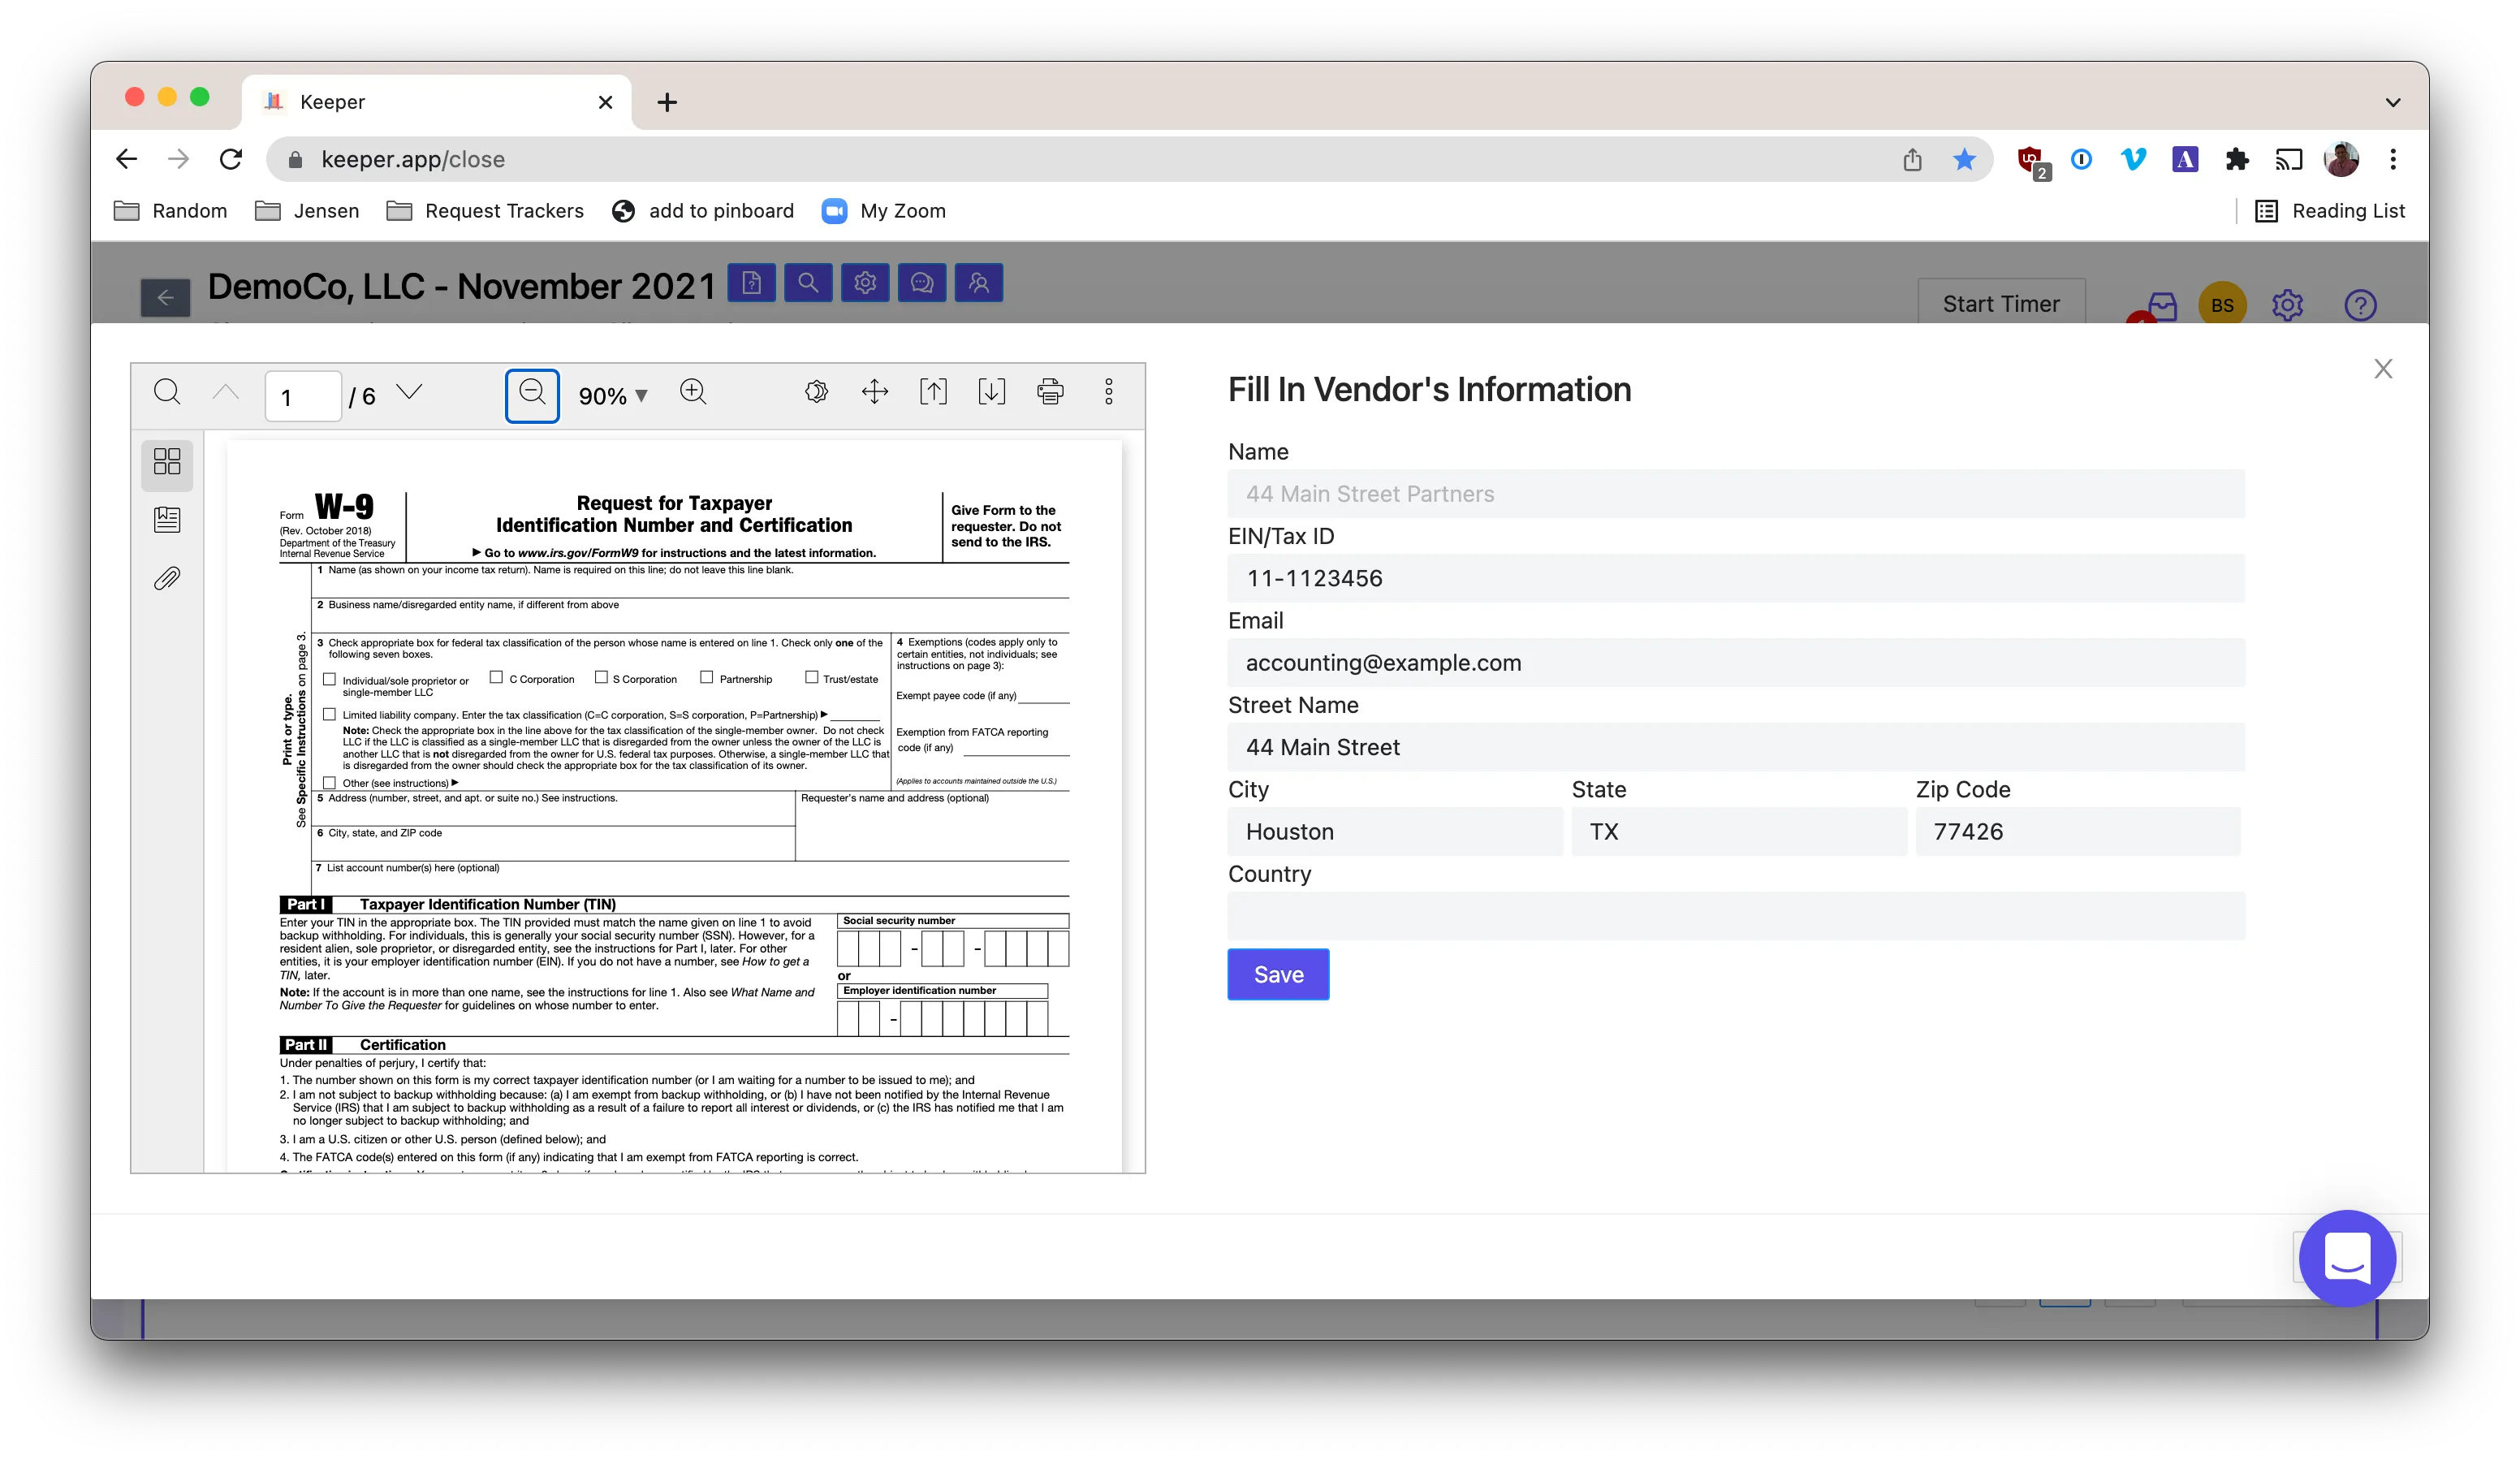The width and height of the screenshot is (2520, 1460).
Task: Reload the browser page
Action: click(231, 159)
